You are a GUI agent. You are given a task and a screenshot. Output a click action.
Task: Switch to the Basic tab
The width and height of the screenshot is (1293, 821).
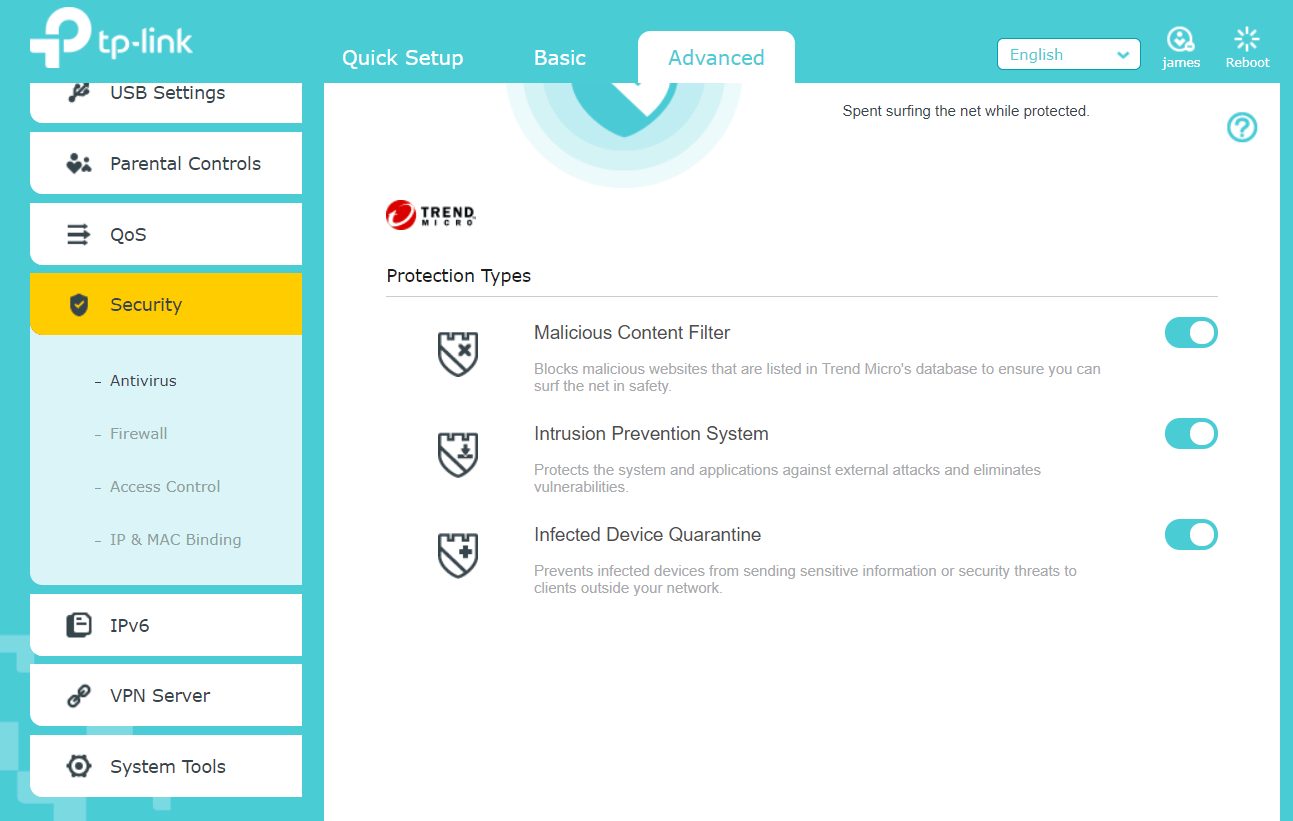(559, 58)
